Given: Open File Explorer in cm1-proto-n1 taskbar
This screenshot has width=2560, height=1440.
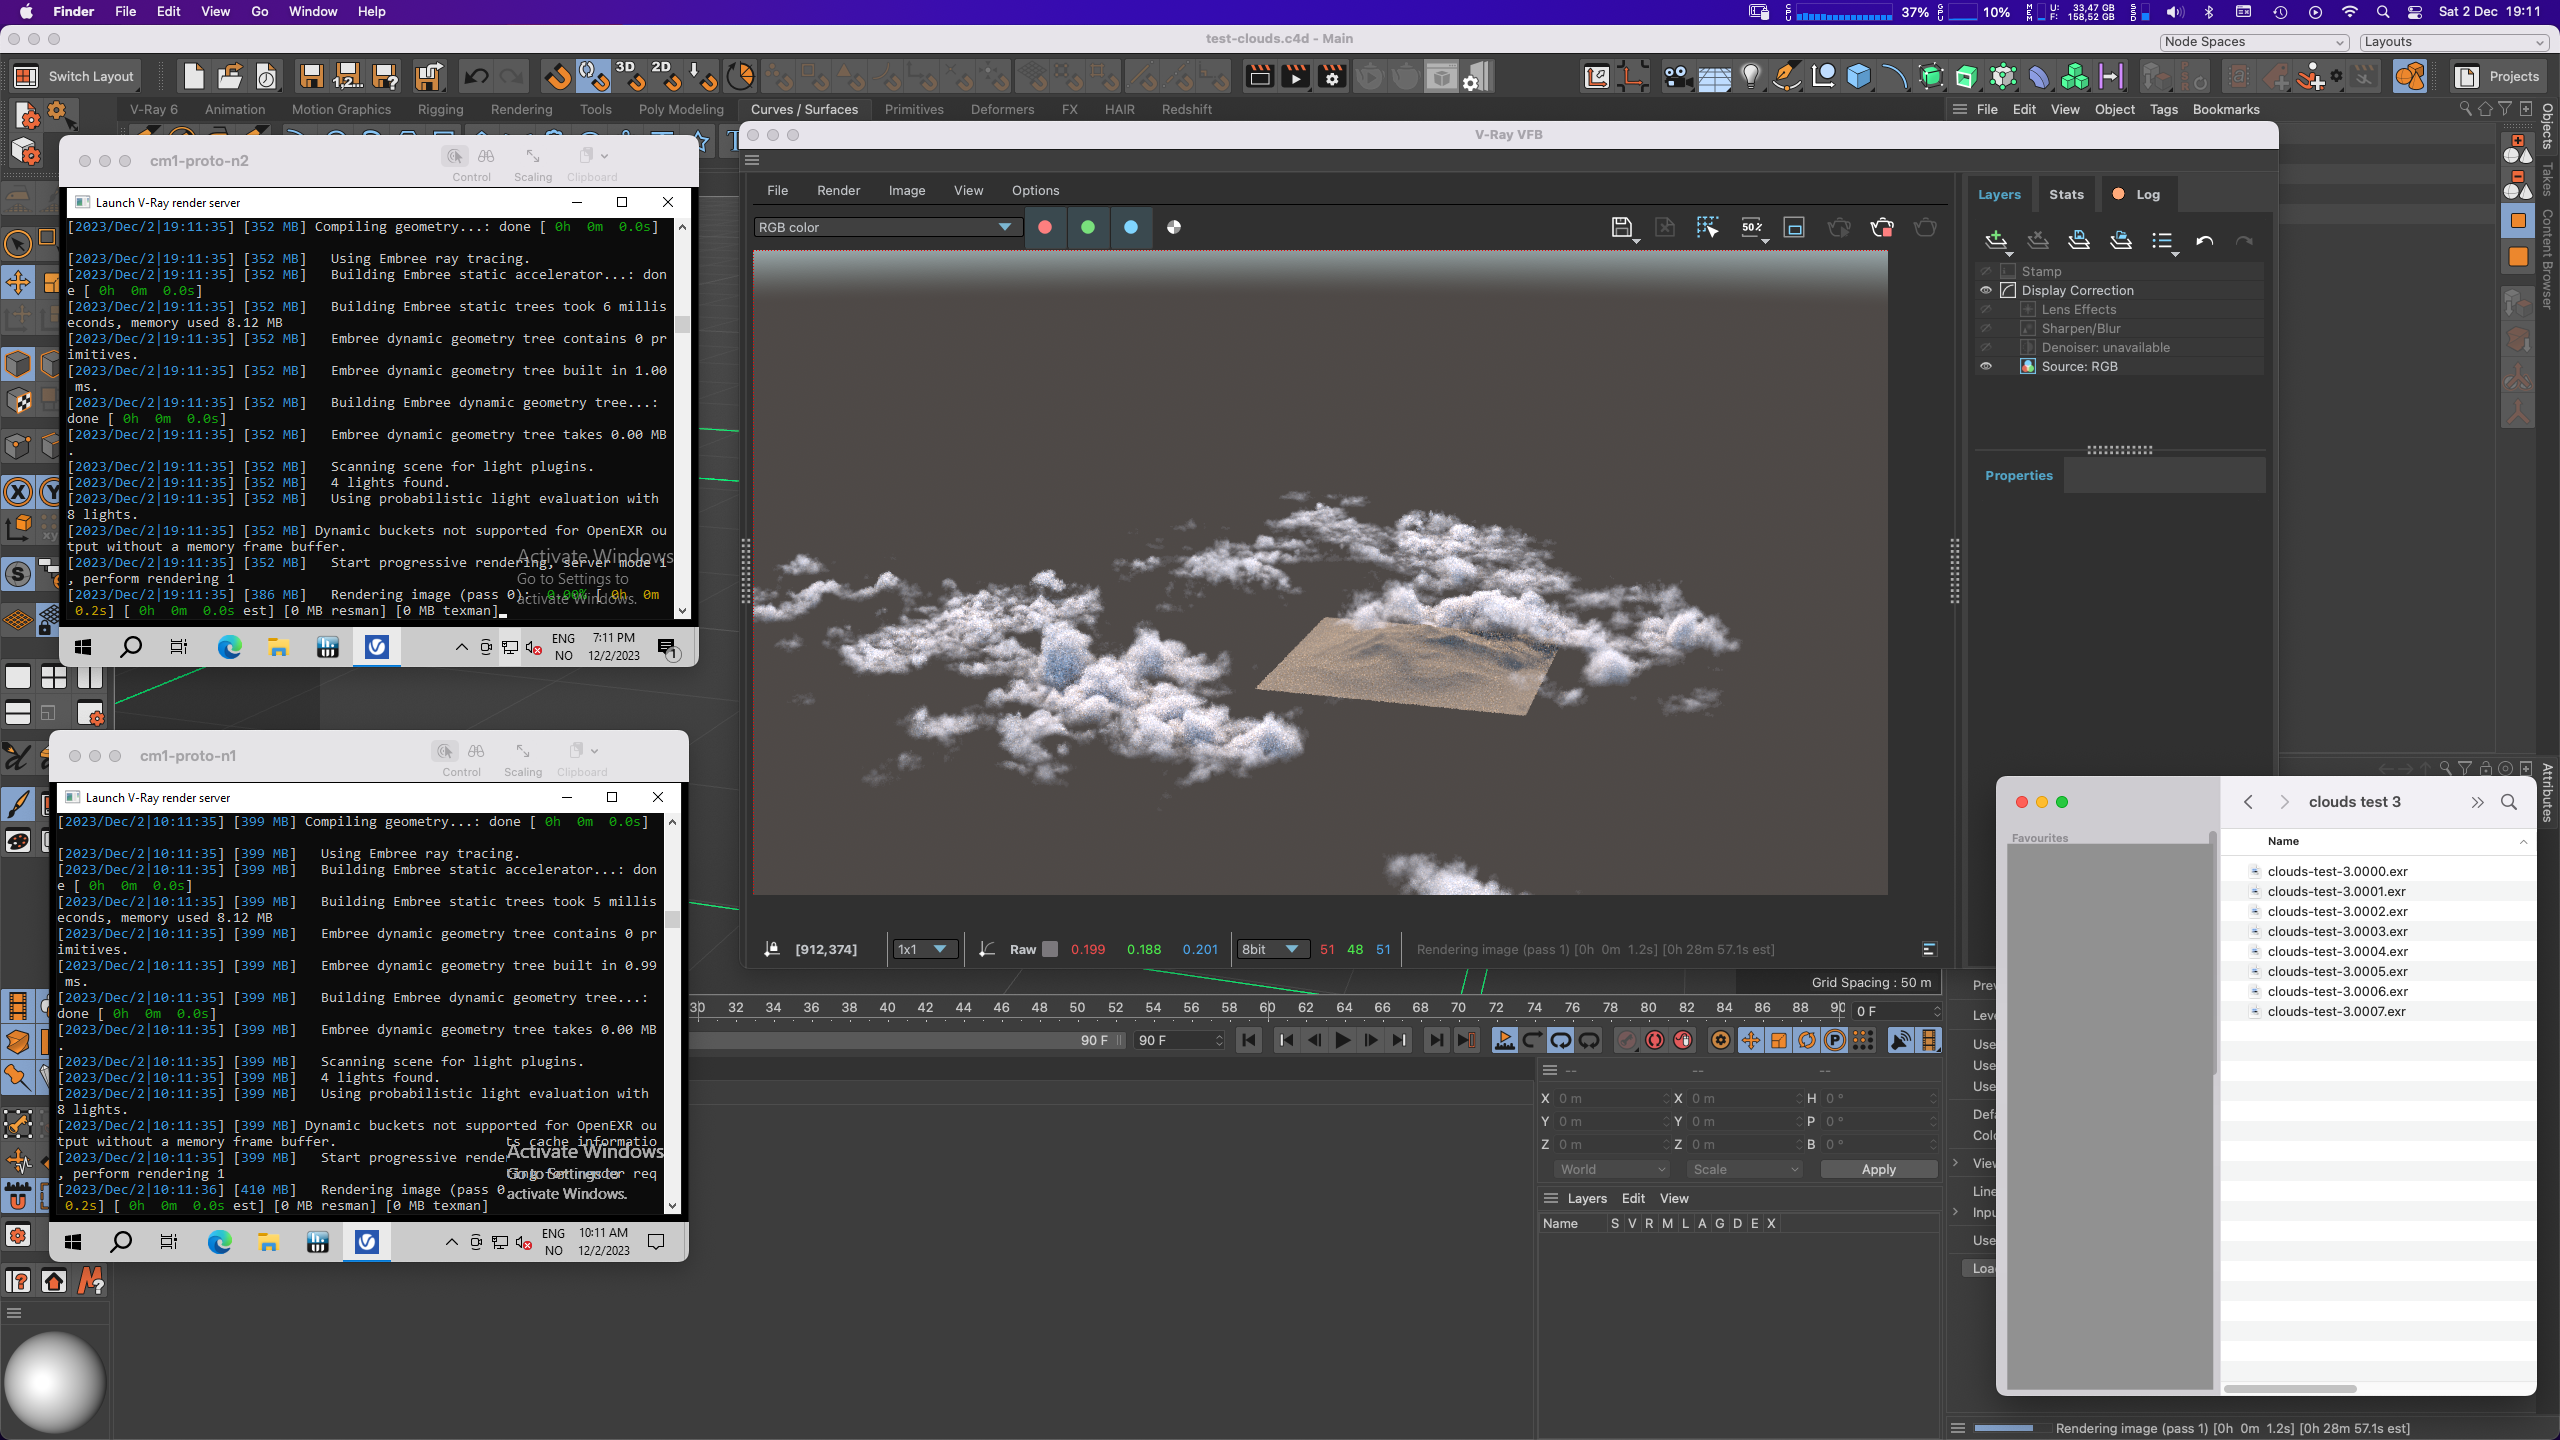Looking at the screenshot, I should 268,1242.
